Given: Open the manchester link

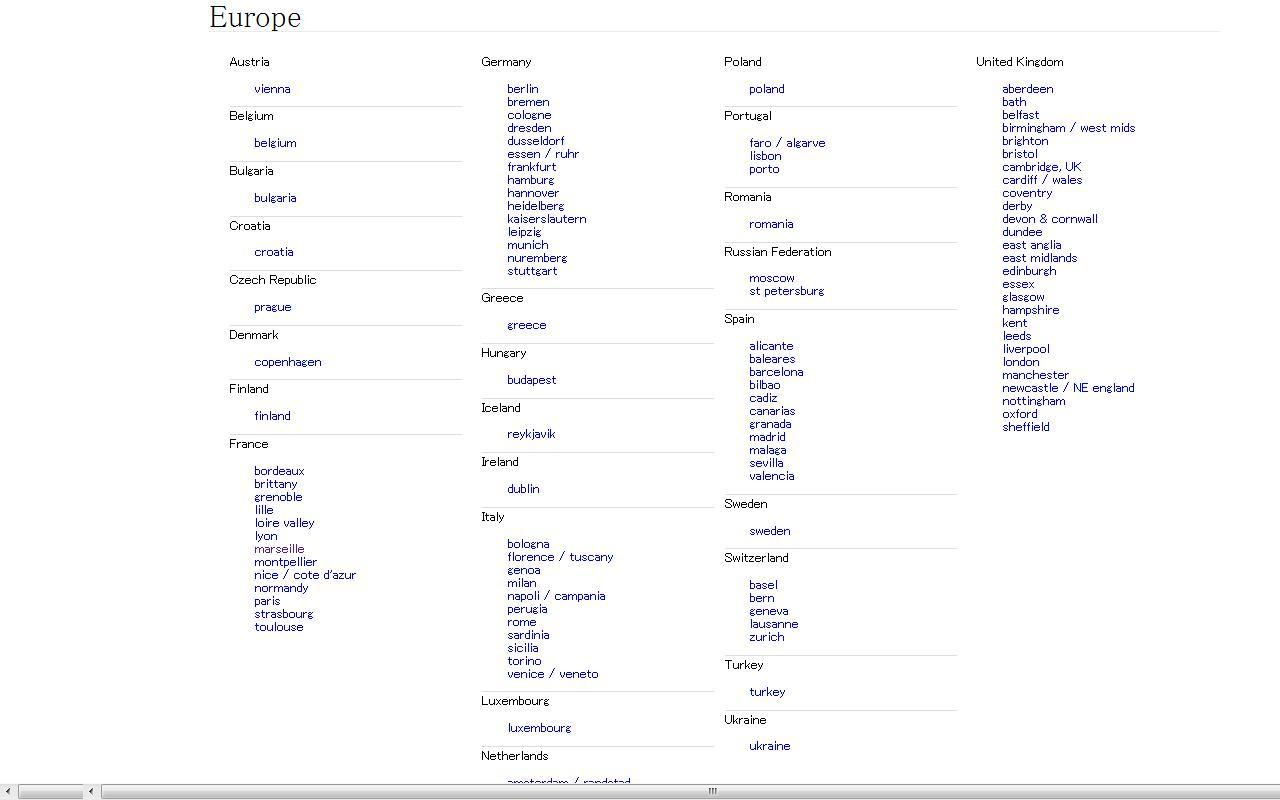Looking at the screenshot, I should [1036, 375].
